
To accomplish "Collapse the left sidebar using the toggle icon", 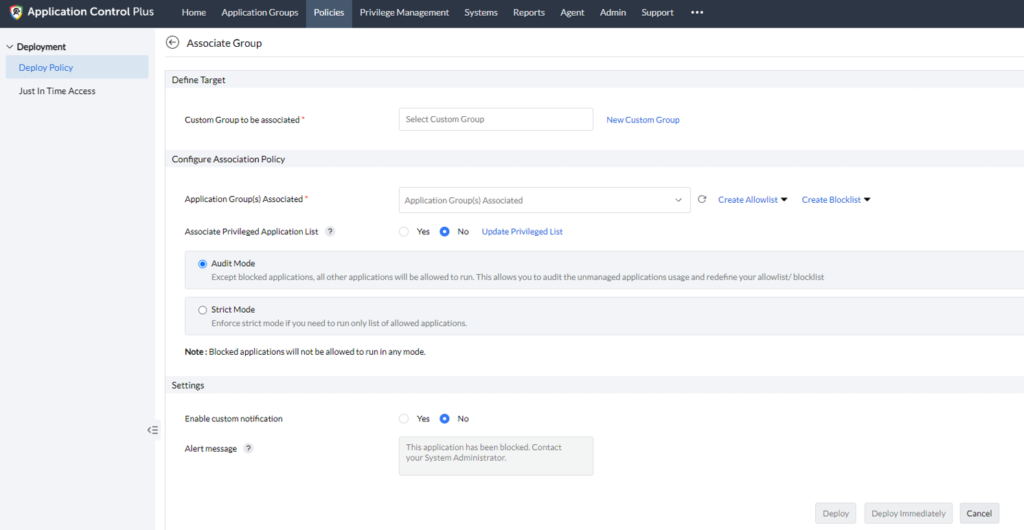I will click(153, 430).
